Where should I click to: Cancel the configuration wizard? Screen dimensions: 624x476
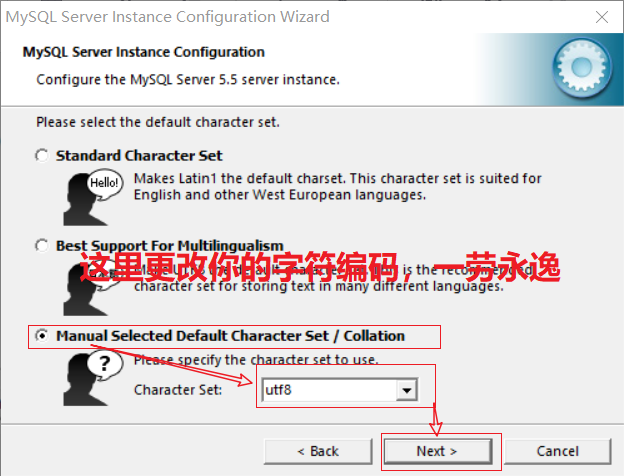pyautogui.click(x=558, y=451)
